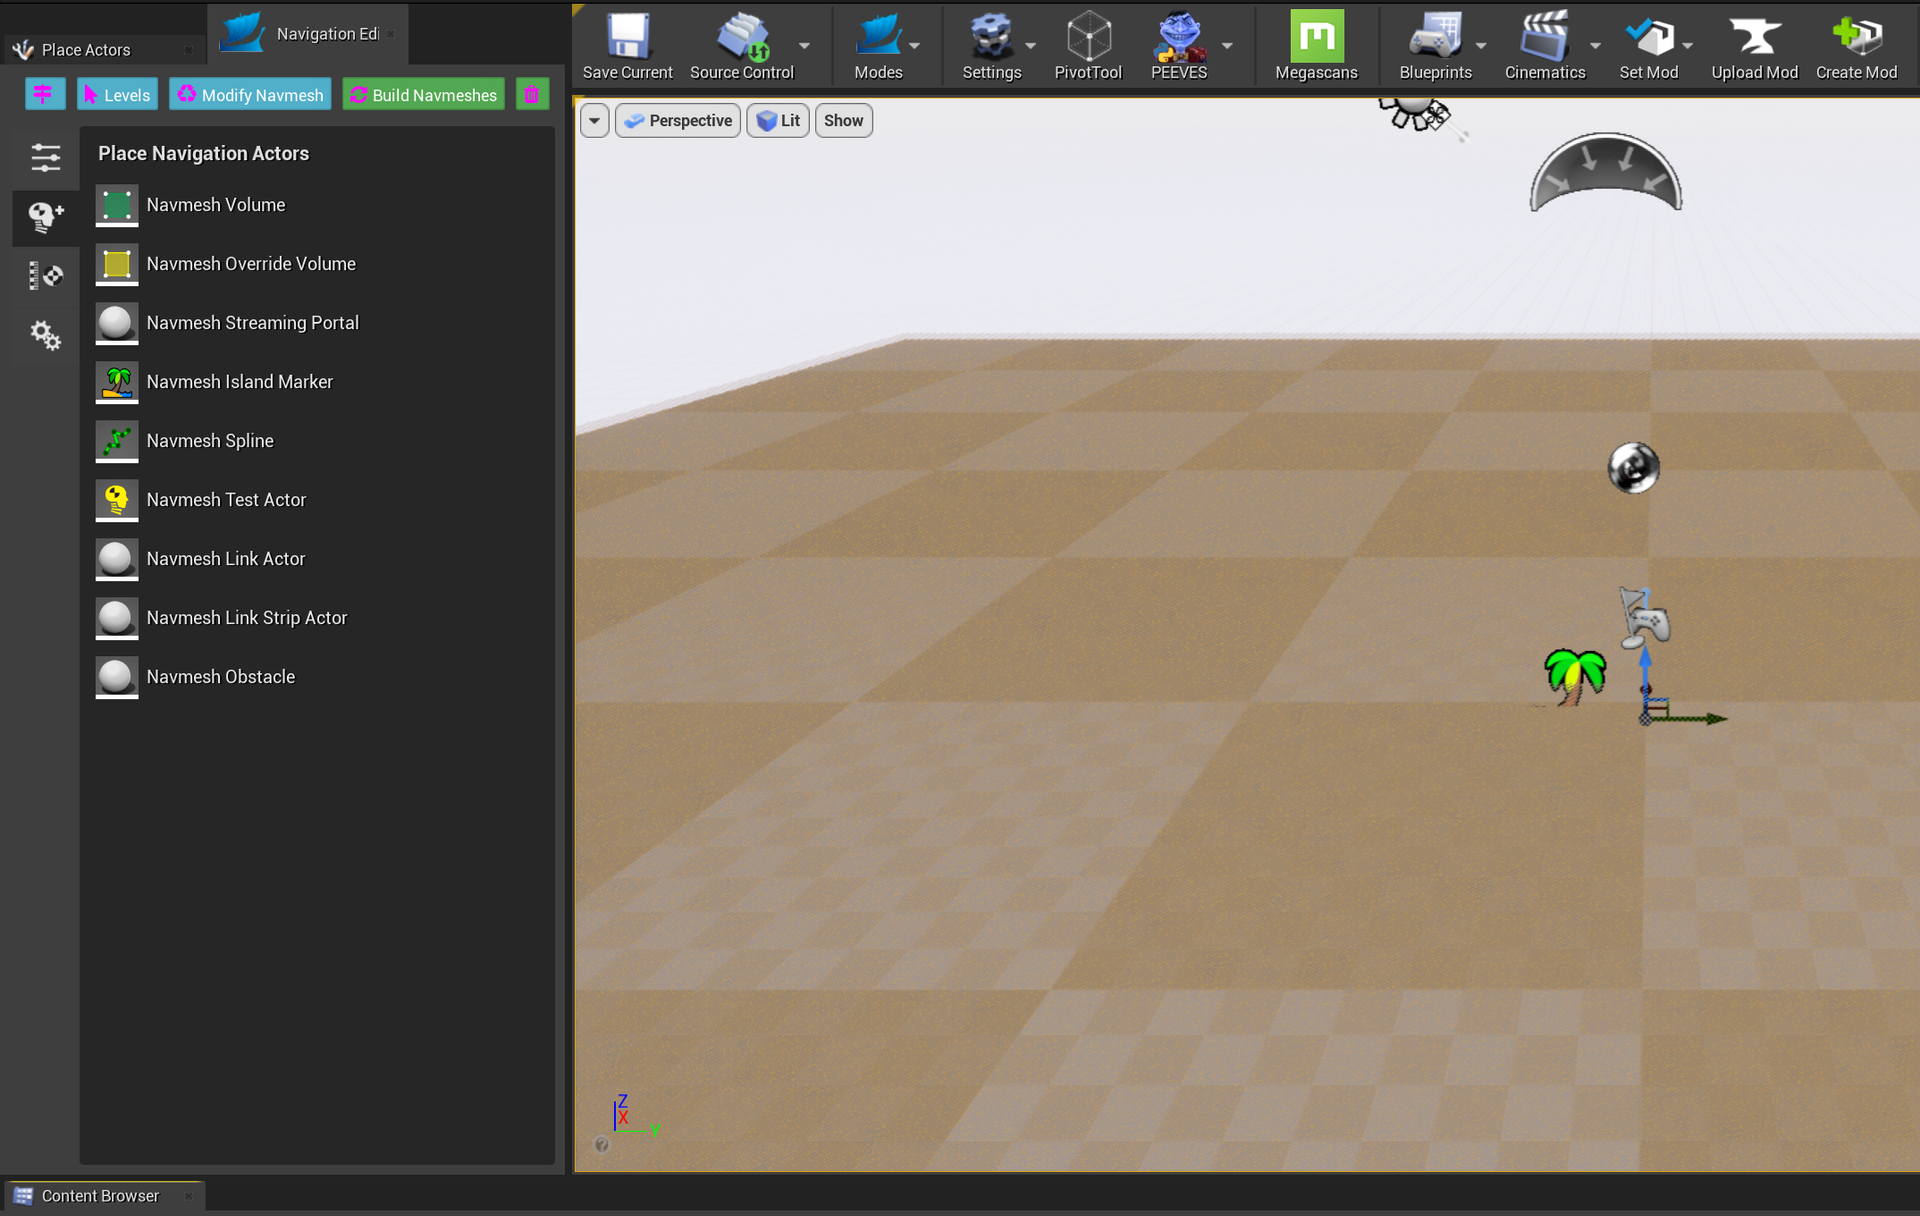Open the sliders options sidebar icon
This screenshot has width=1920, height=1216.
coord(45,157)
